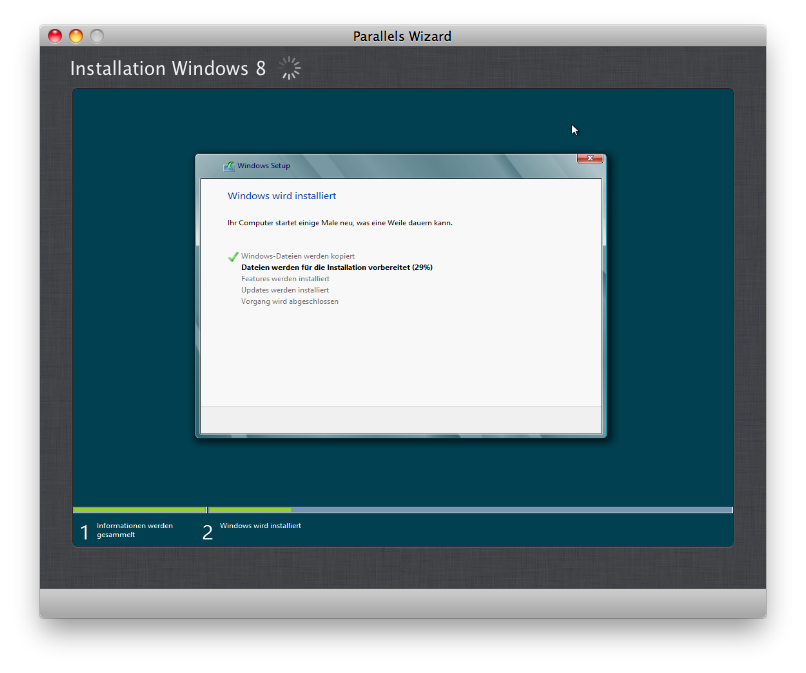This screenshot has width=806, height=673.
Task: Close the Parallels Wizard window
Action: pos(55,36)
